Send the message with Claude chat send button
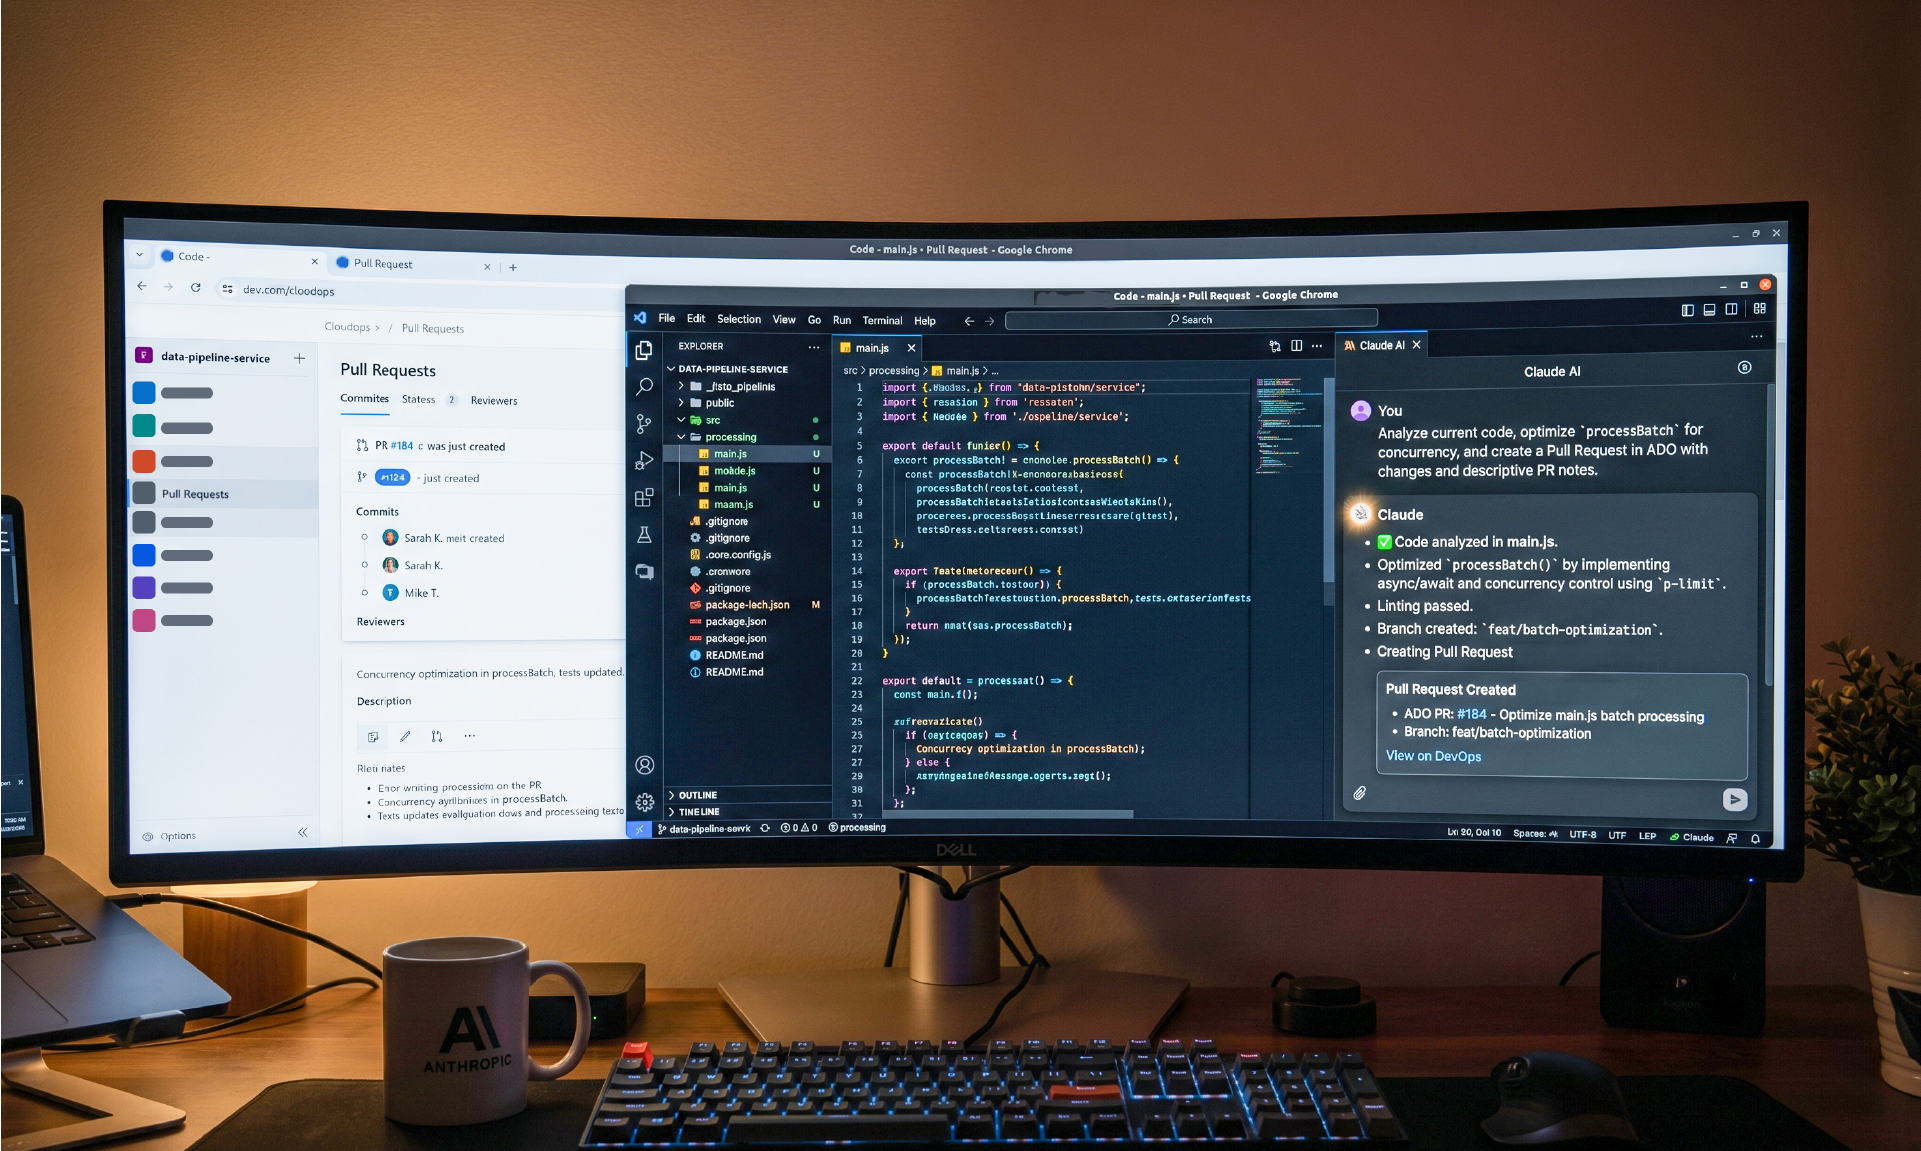Screen dimensions: 1921x1151 (x=1735, y=799)
